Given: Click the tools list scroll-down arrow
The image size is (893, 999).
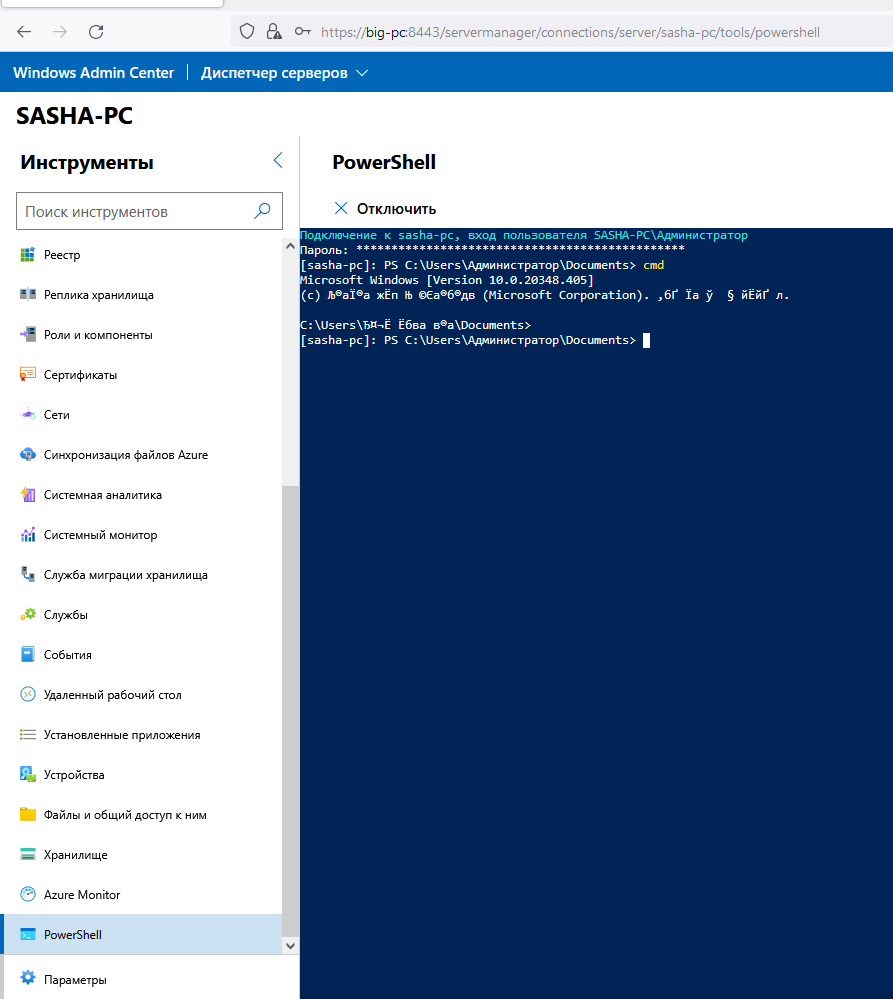Looking at the screenshot, I should (x=290, y=945).
